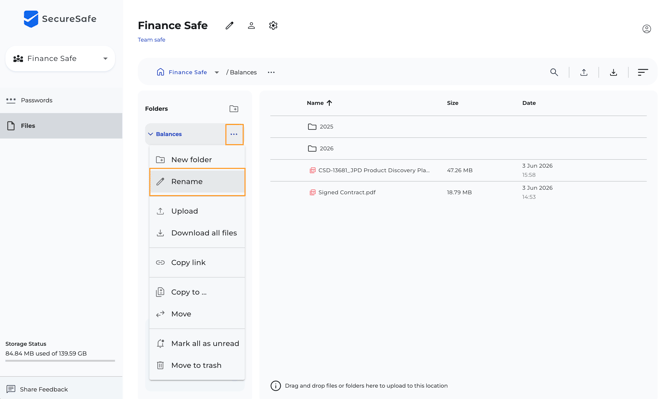Click the 84.84 MB used storage text
Viewport: 670px width, 399px height.
click(x=46, y=353)
